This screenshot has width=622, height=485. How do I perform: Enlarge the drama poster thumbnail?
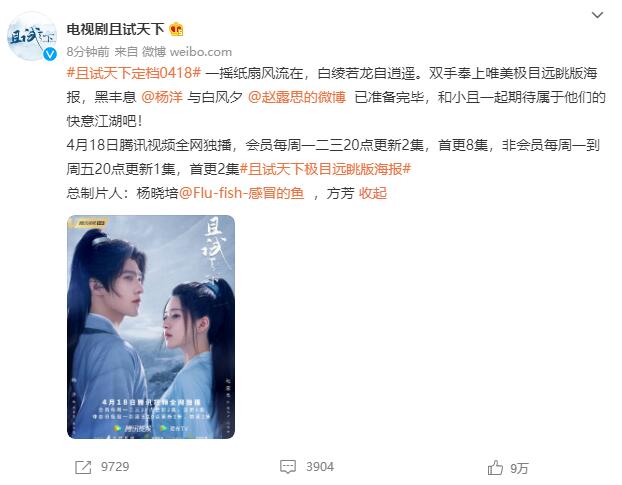click(x=151, y=327)
